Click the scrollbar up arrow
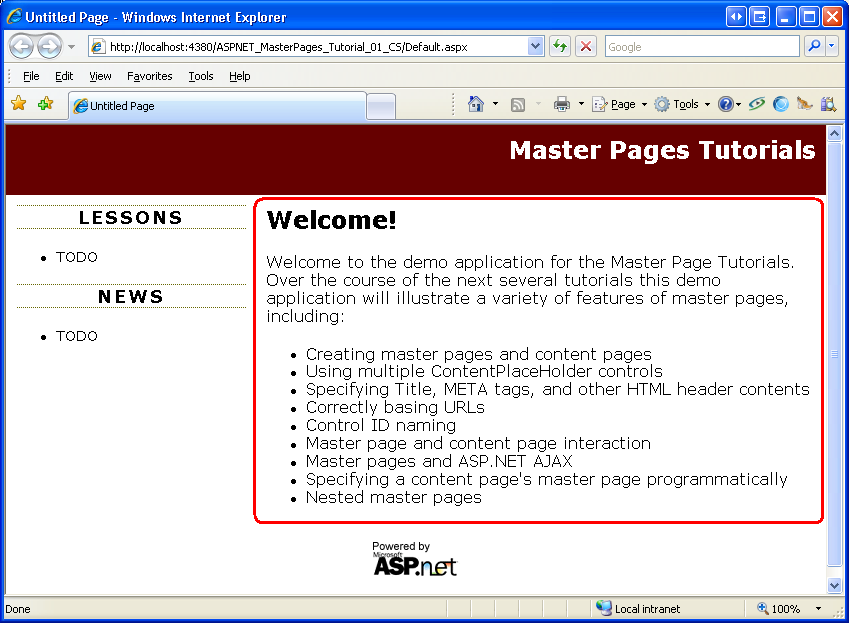The height and width of the screenshot is (623, 849). [x=834, y=133]
